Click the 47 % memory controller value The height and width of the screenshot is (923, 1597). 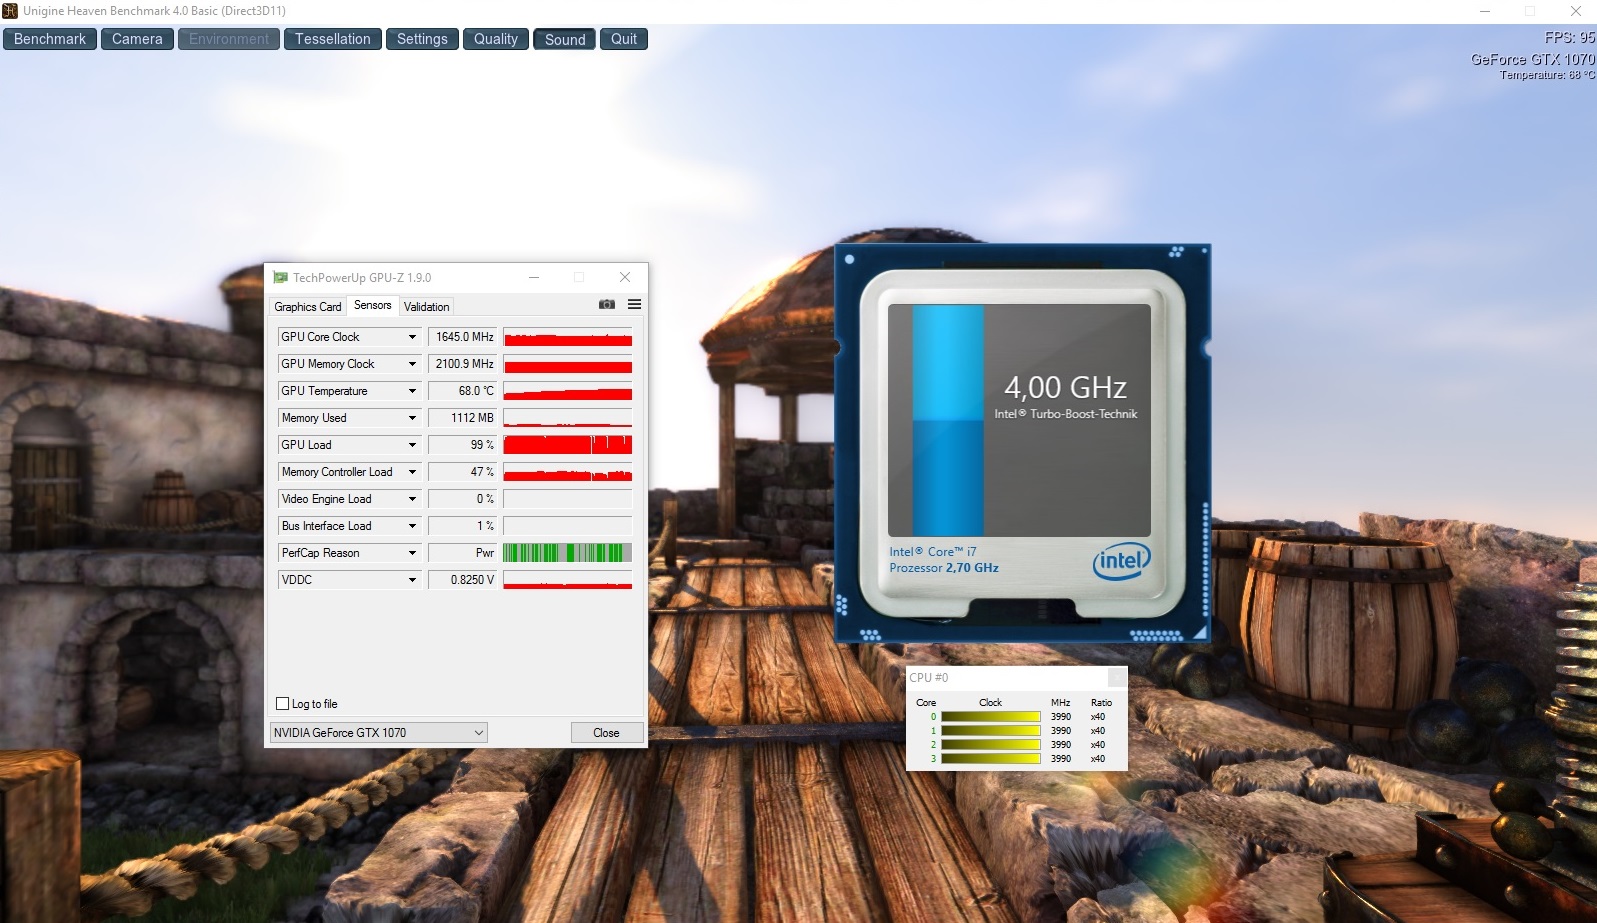tap(463, 472)
